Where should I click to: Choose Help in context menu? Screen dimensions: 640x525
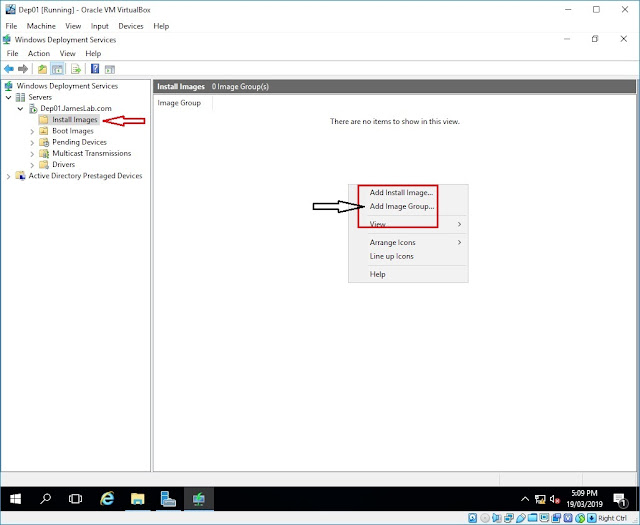(x=408, y=274)
